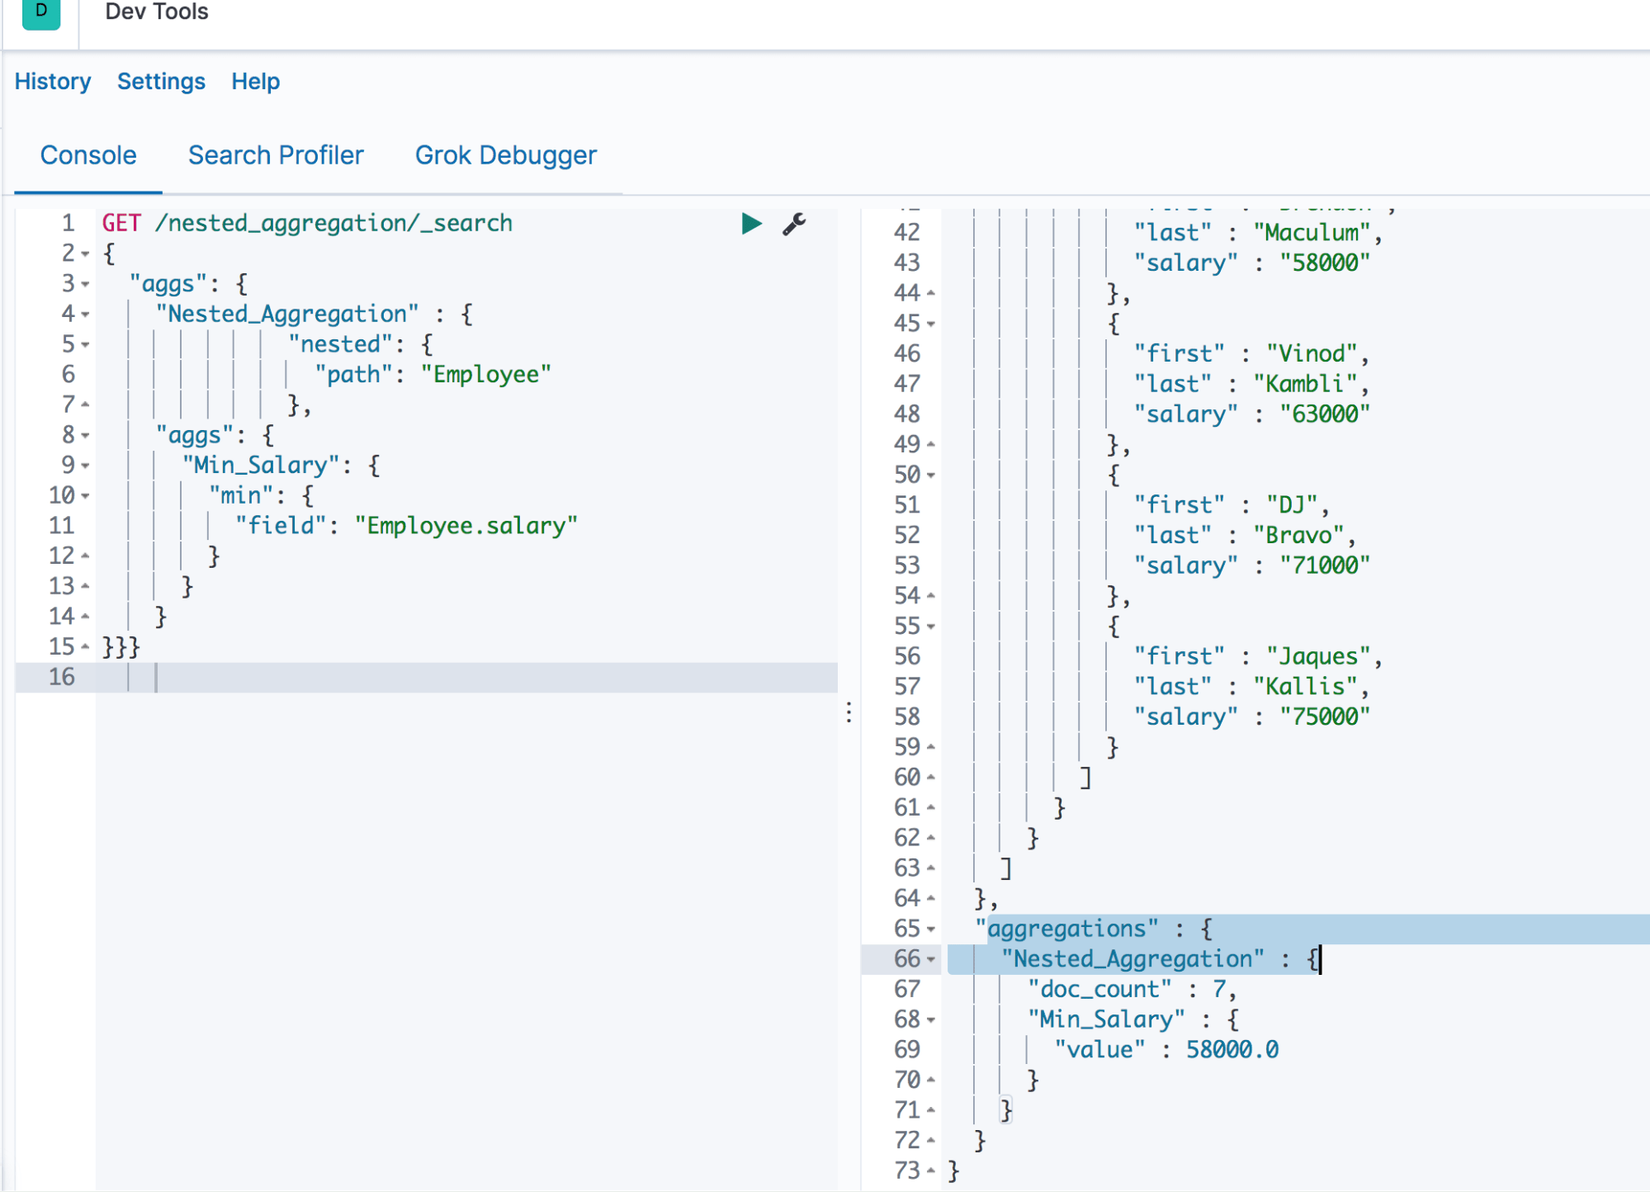Open the Settings link

tap(161, 81)
